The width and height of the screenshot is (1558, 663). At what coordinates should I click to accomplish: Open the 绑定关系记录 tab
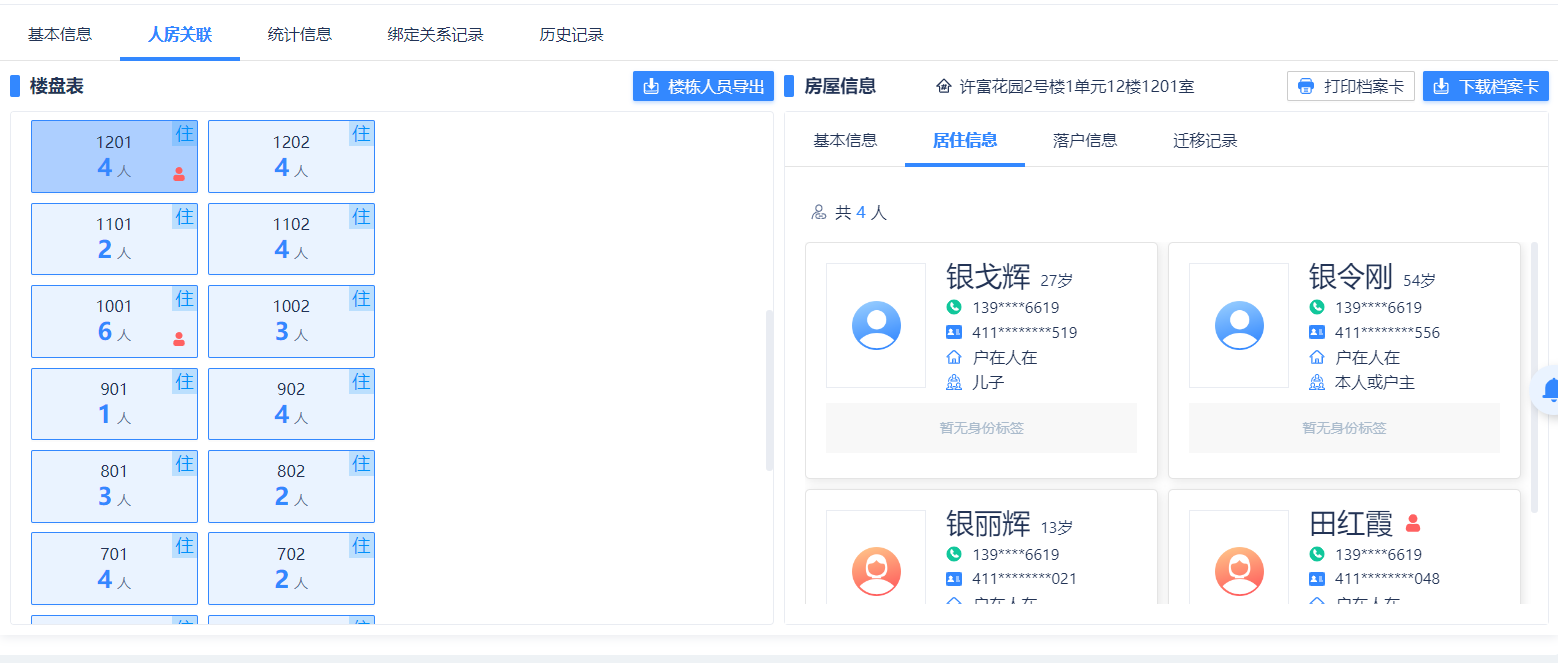pos(436,34)
